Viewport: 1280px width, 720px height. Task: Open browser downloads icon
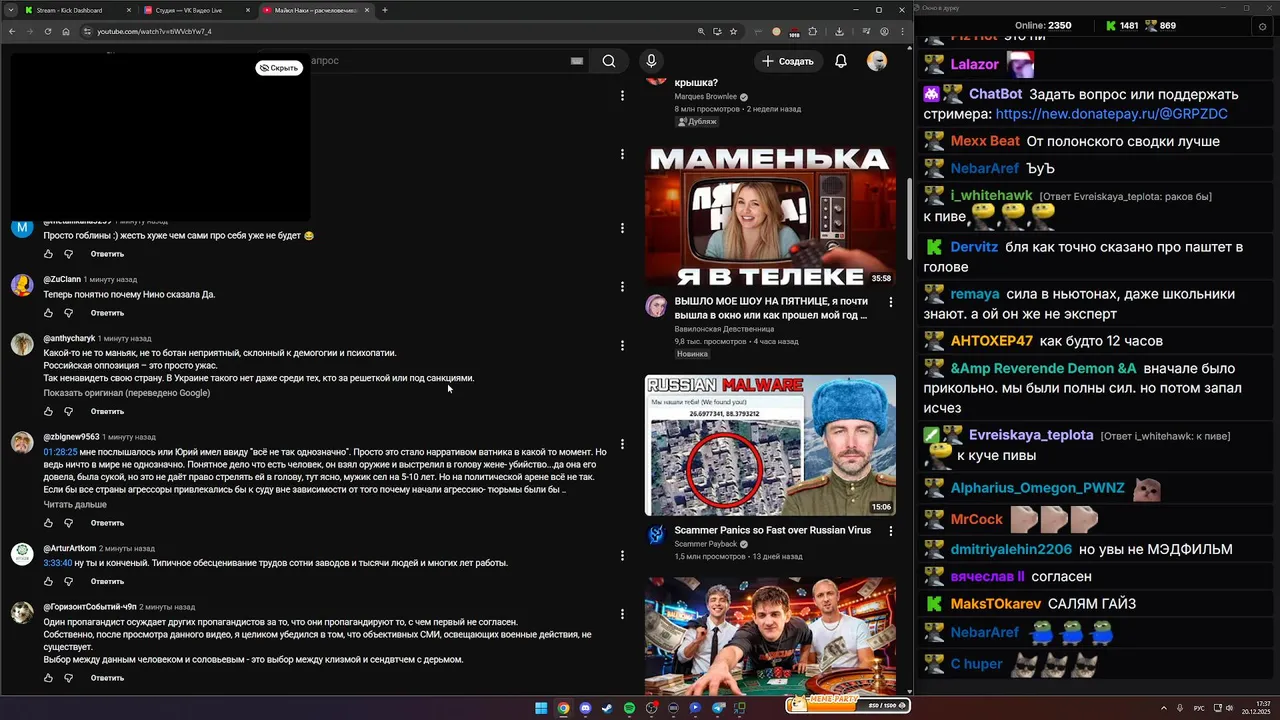(839, 31)
